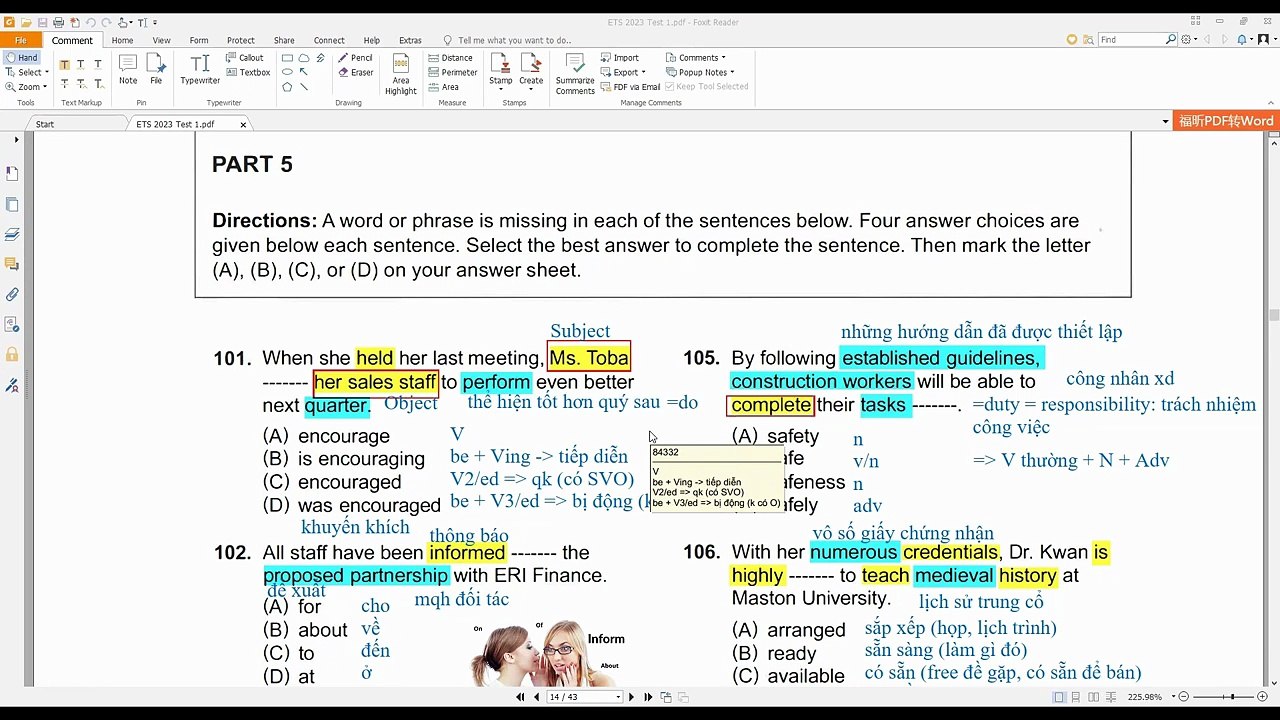
Task: Open the Extras ribbon tab
Action: (410, 40)
